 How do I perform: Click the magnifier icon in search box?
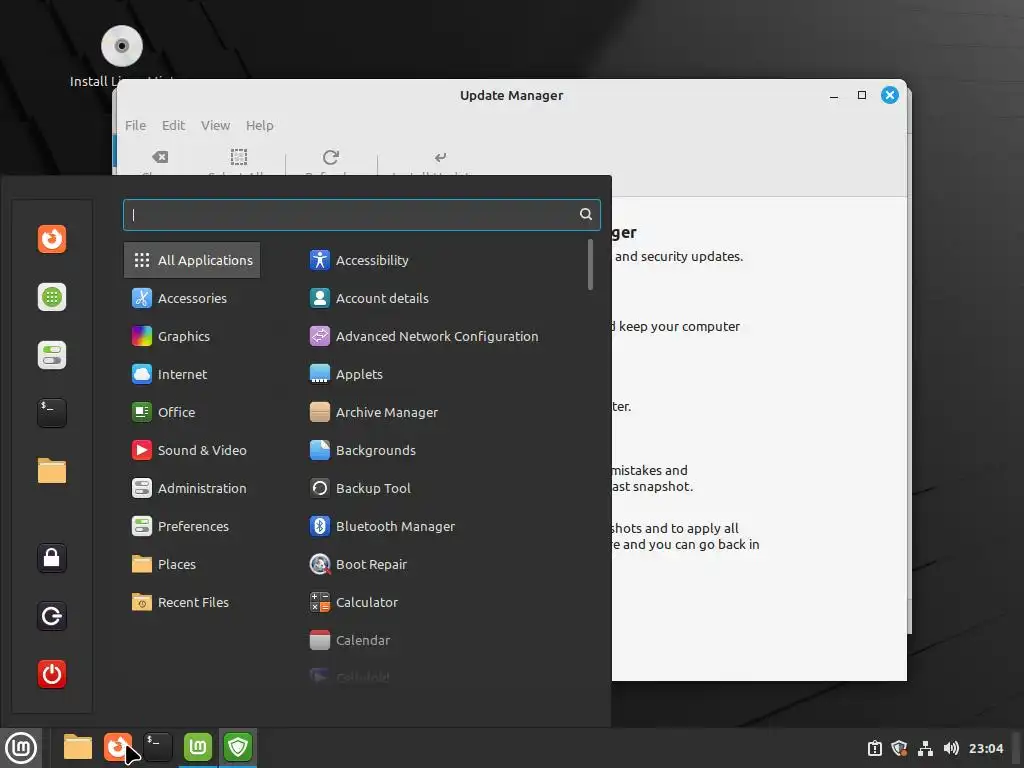[586, 214]
